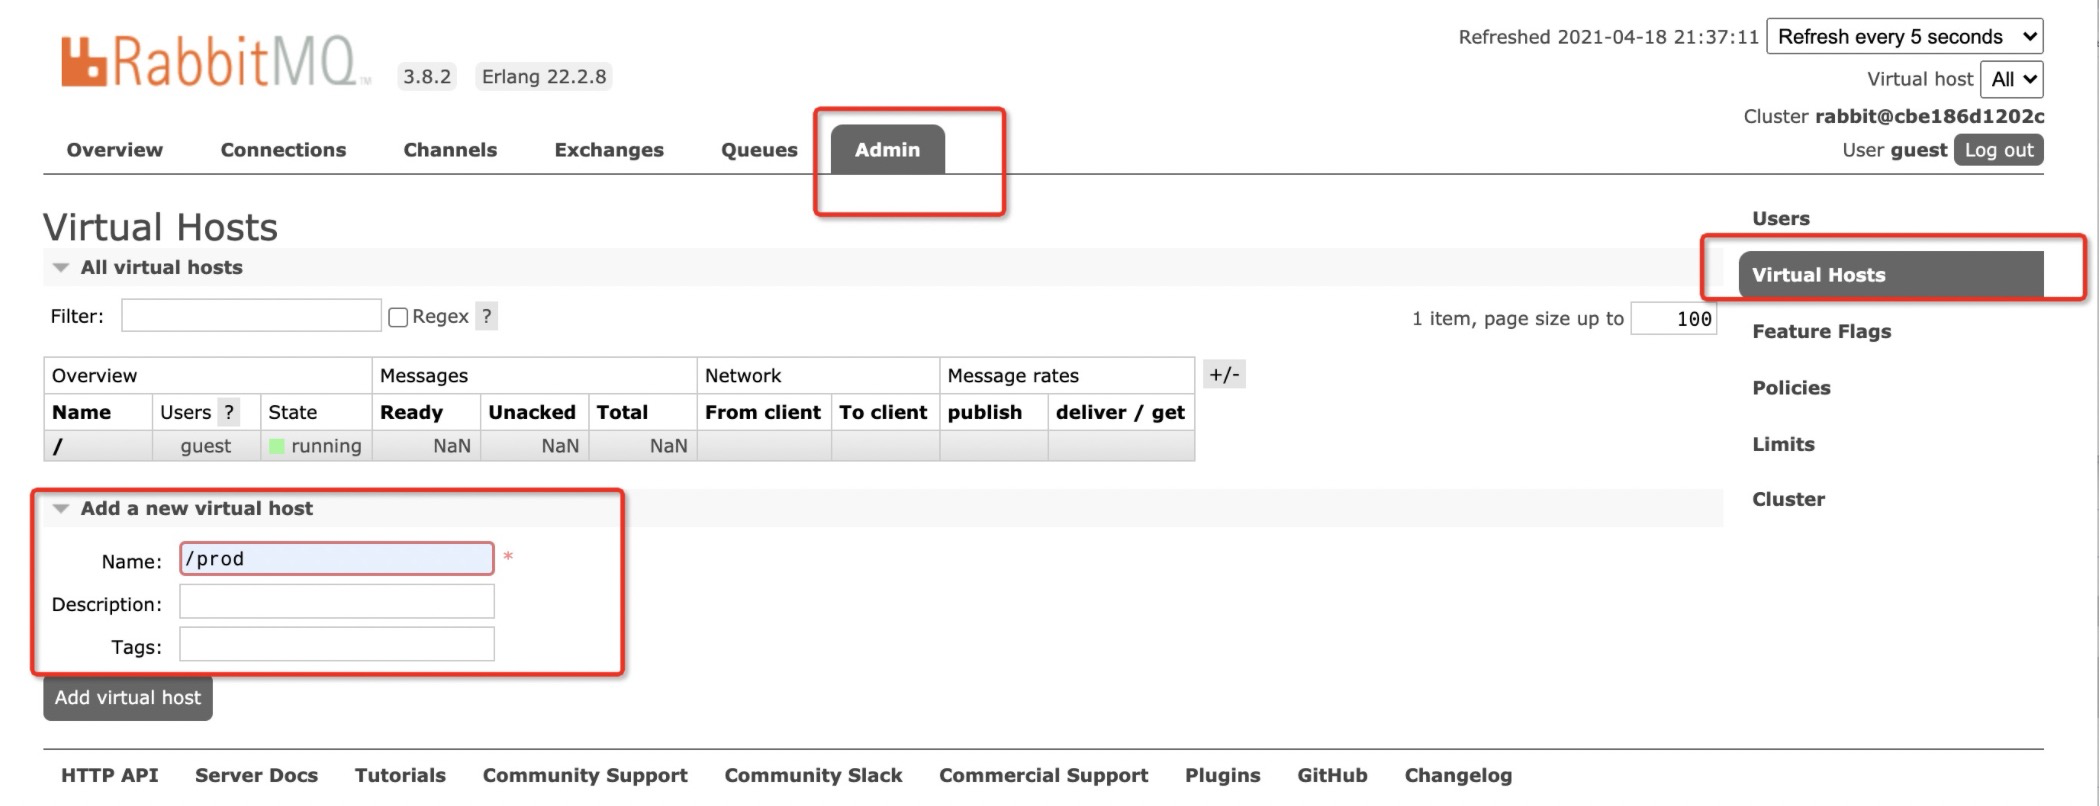Open the Channels tab
2100x806 pixels.
pos(450,150)
